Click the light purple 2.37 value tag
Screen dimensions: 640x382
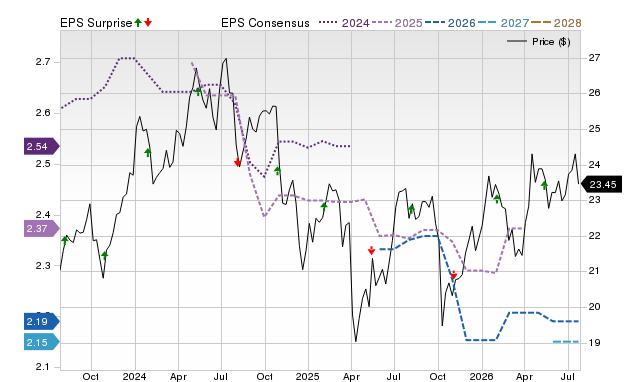pyautogui.click(x=41, y=229)
